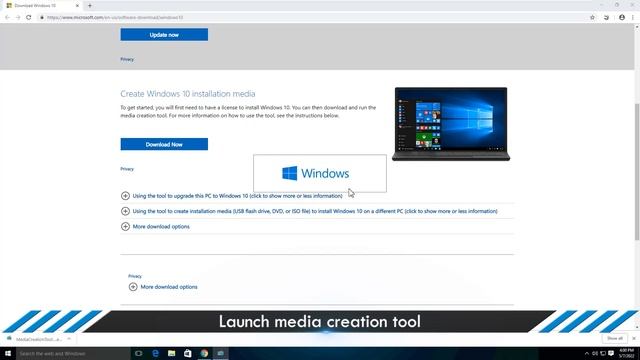This screenshot has width=640, height=360.
Task: Expand 'Using the tool to create installation media'
Action: [x=309, y=211]
